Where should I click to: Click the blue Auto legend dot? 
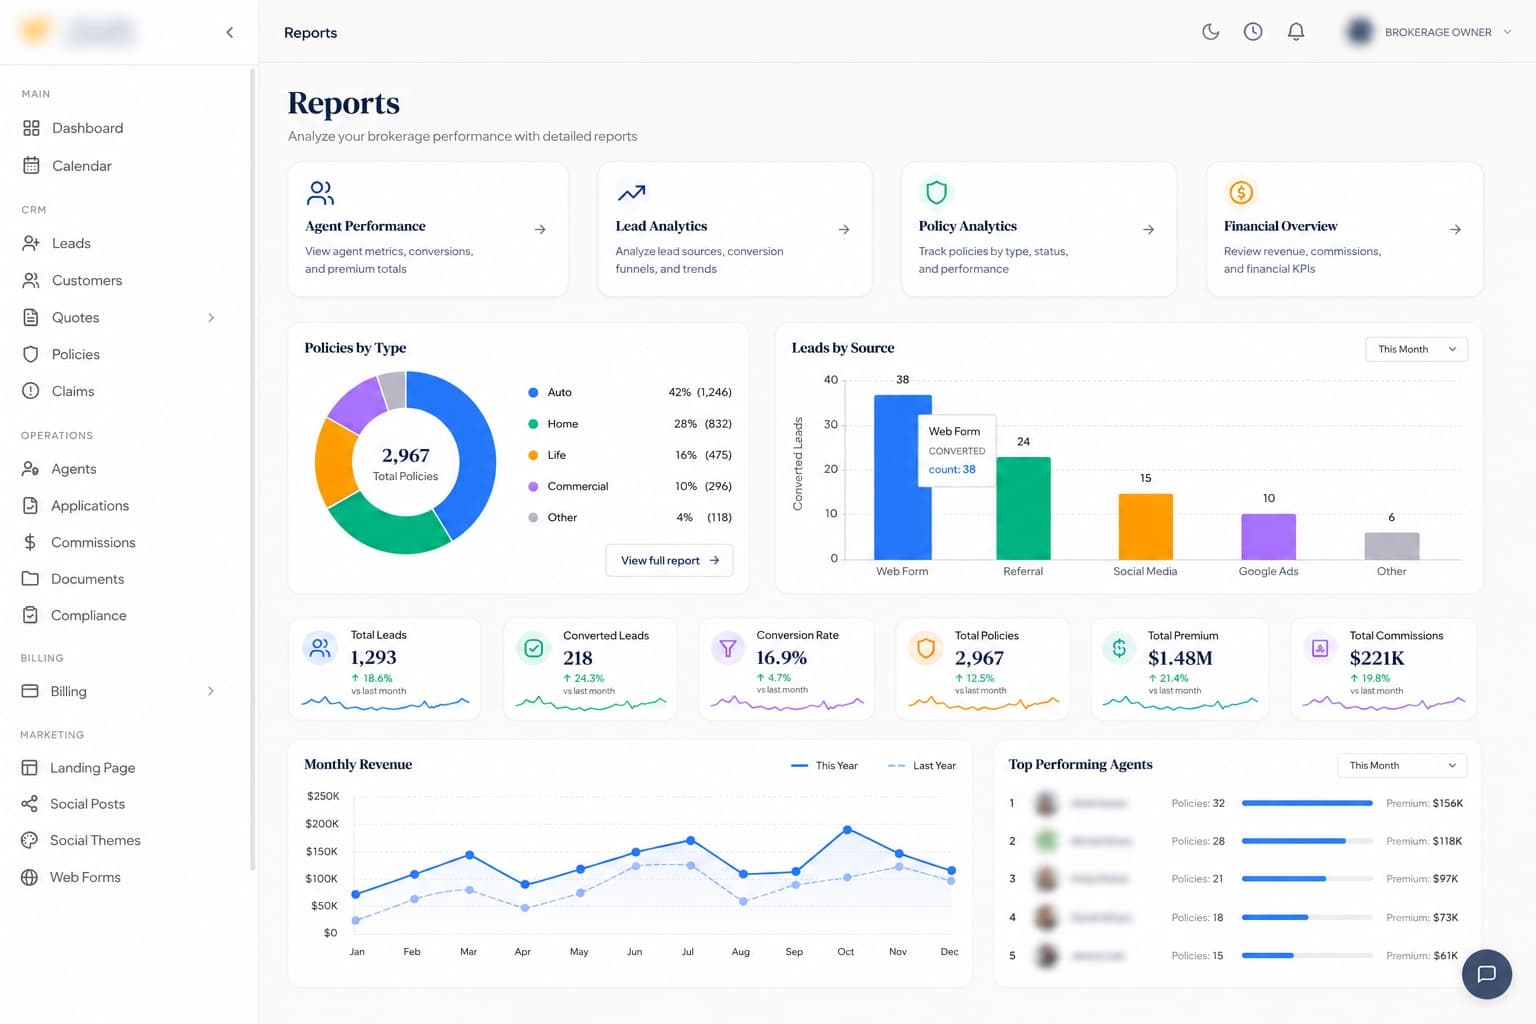533,392
